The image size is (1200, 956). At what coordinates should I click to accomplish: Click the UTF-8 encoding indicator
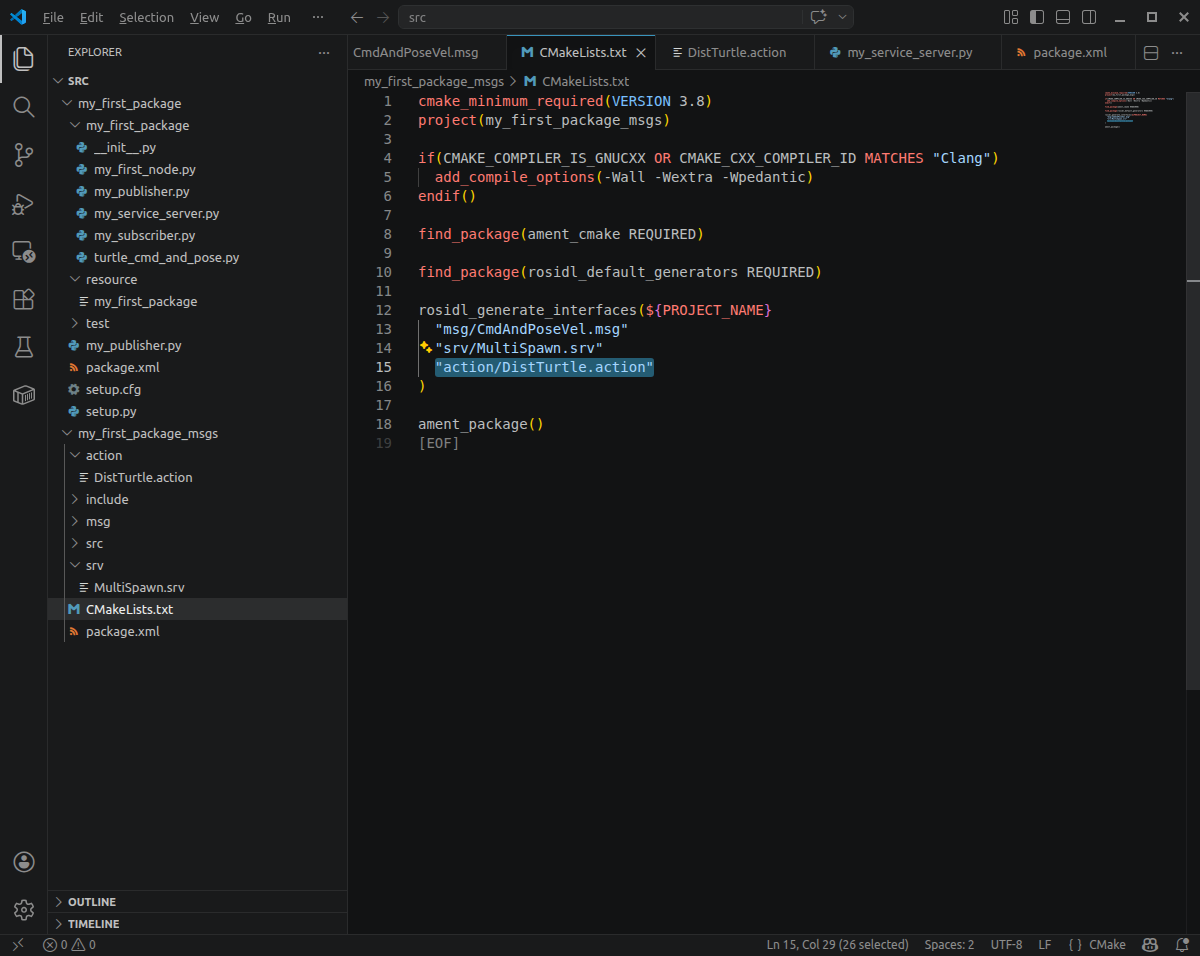[1006, 944]
